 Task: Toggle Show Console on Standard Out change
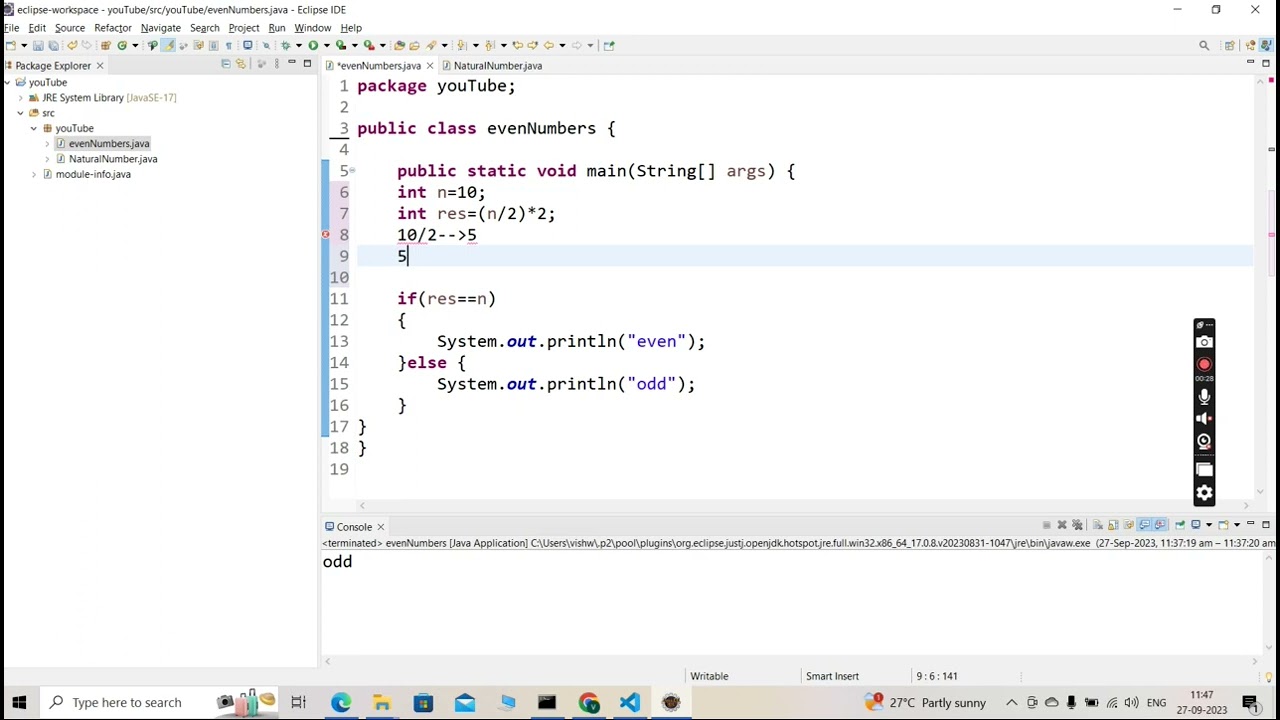[x=1144, y=525]
